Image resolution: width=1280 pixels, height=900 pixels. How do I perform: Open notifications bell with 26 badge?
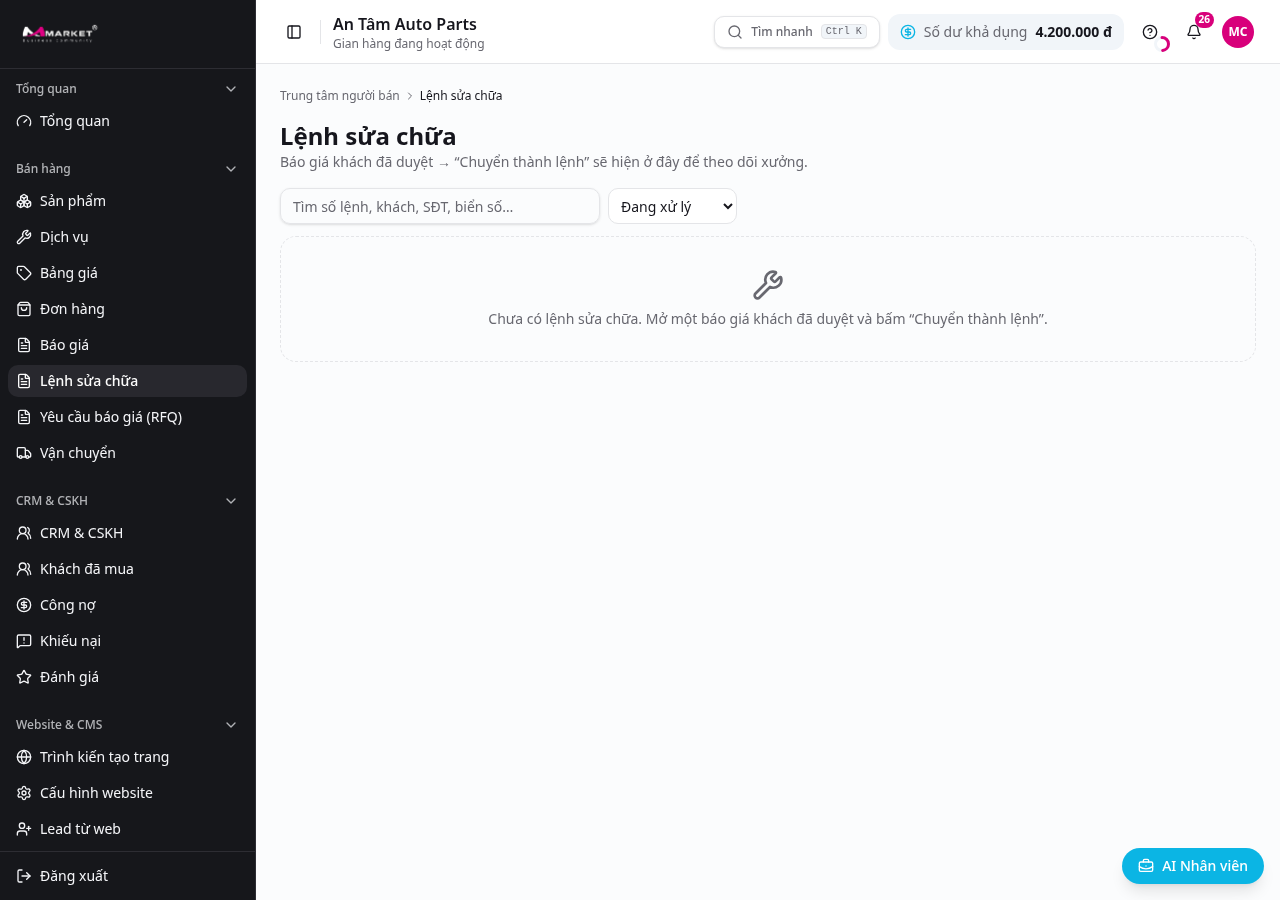1194,32
